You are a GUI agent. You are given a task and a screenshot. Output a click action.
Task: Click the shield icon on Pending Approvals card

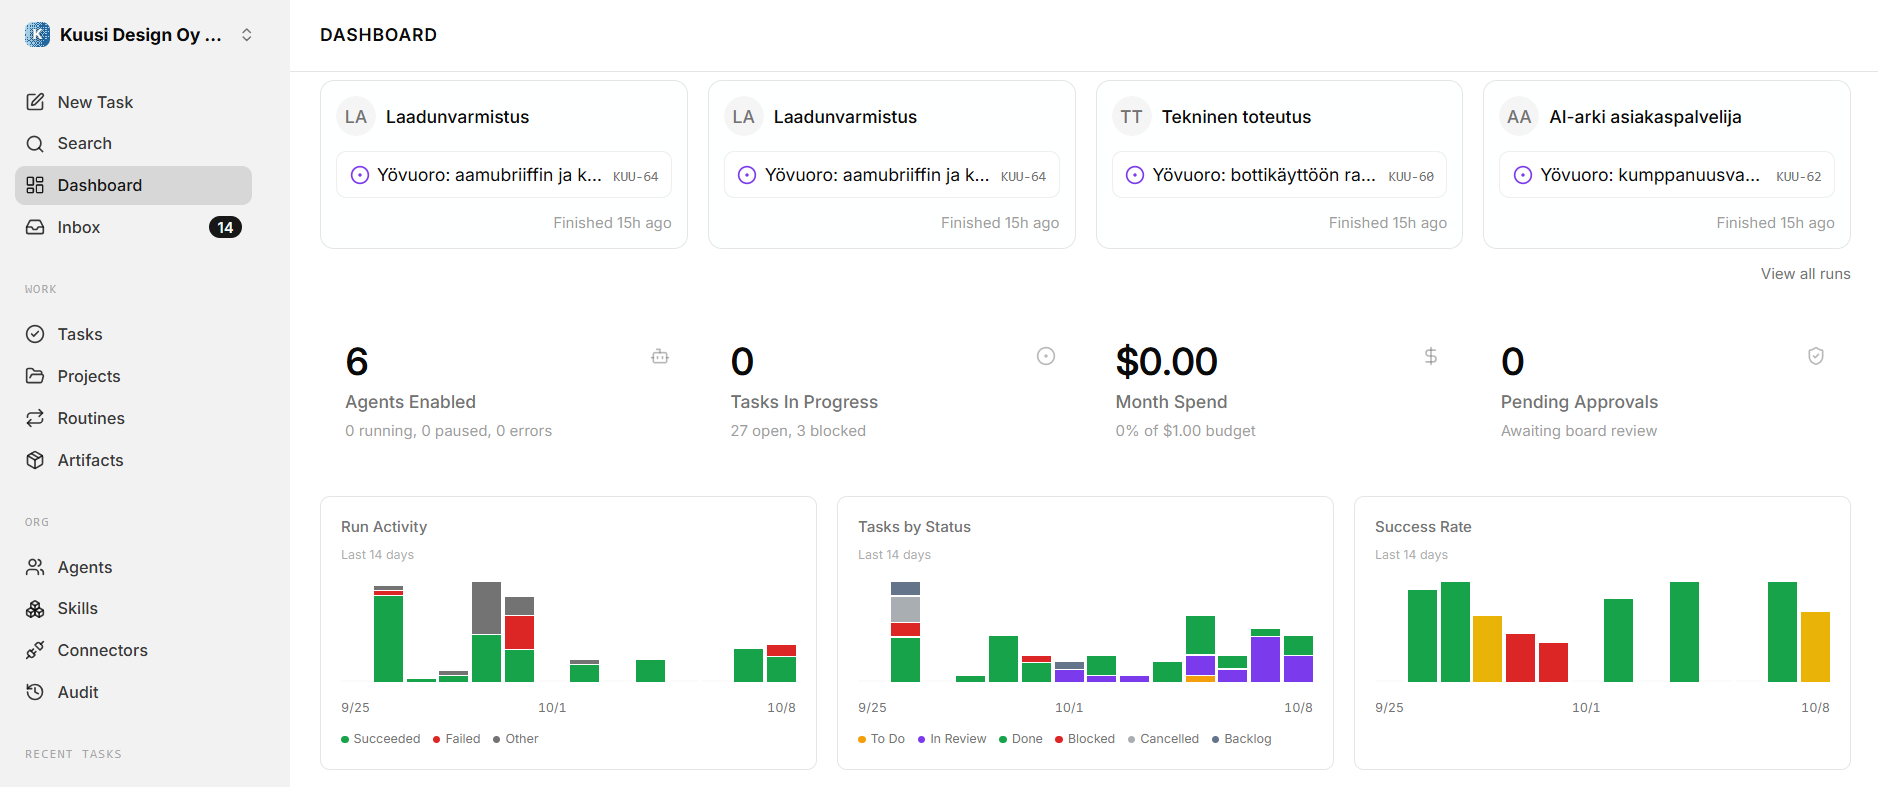pyautogui.click(x=1816, y=356)
